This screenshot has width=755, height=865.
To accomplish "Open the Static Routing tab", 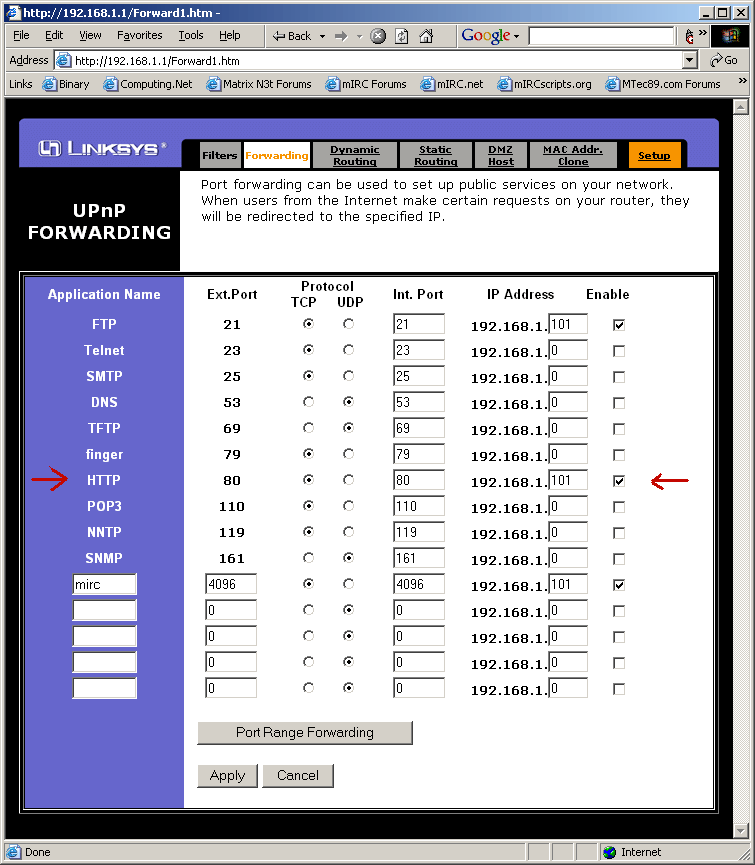I will point(436,155).
